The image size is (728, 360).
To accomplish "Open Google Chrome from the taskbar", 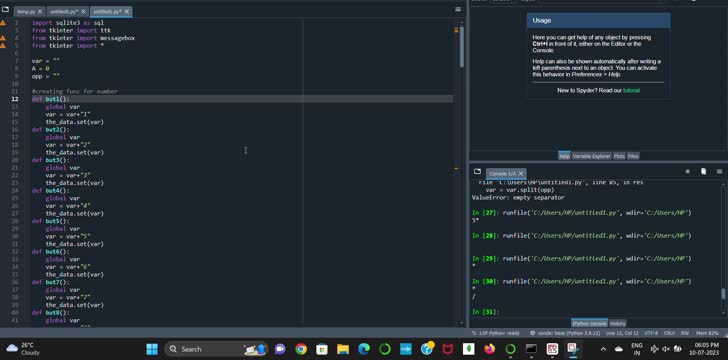I will [301, 349].
